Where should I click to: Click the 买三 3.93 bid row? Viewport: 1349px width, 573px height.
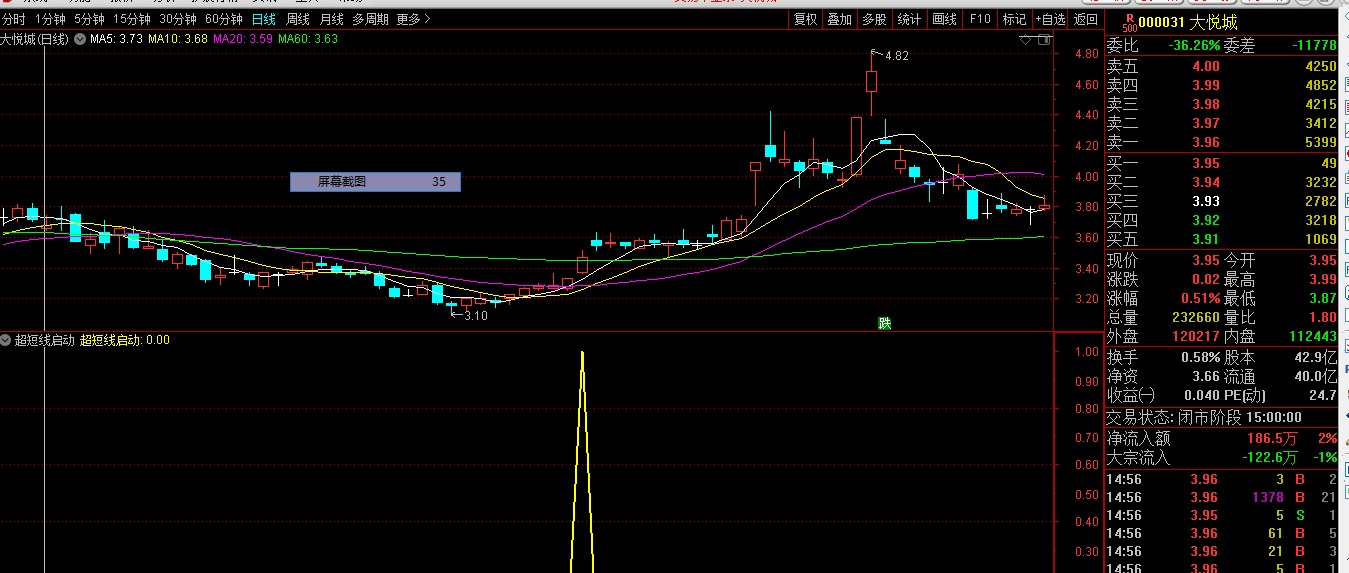pos(1221,202)
